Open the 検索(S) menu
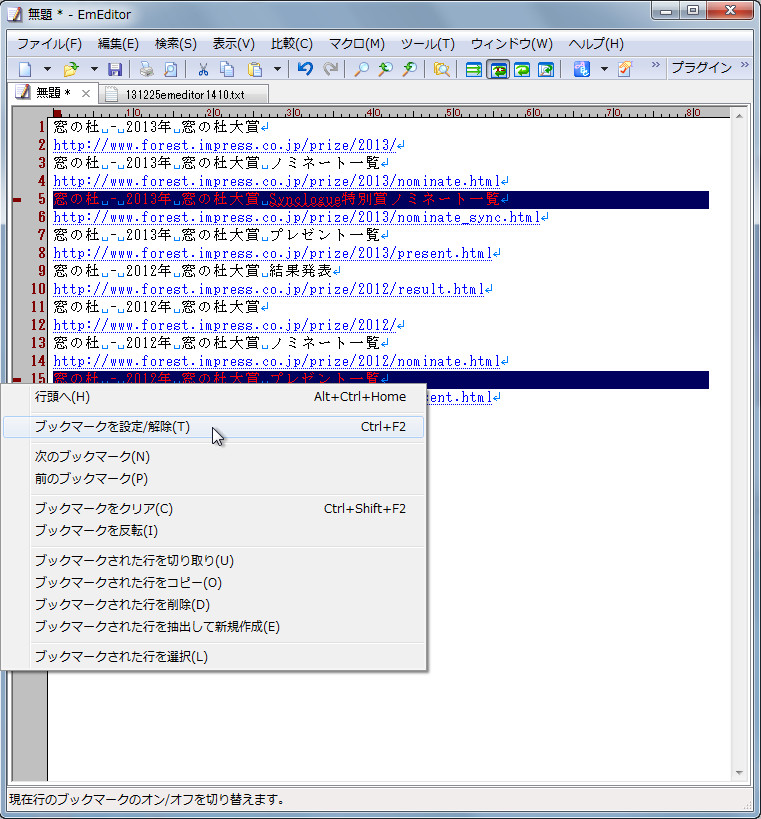Image resolution: width=761 pixels, height=819 pixels. coord(175,44)
